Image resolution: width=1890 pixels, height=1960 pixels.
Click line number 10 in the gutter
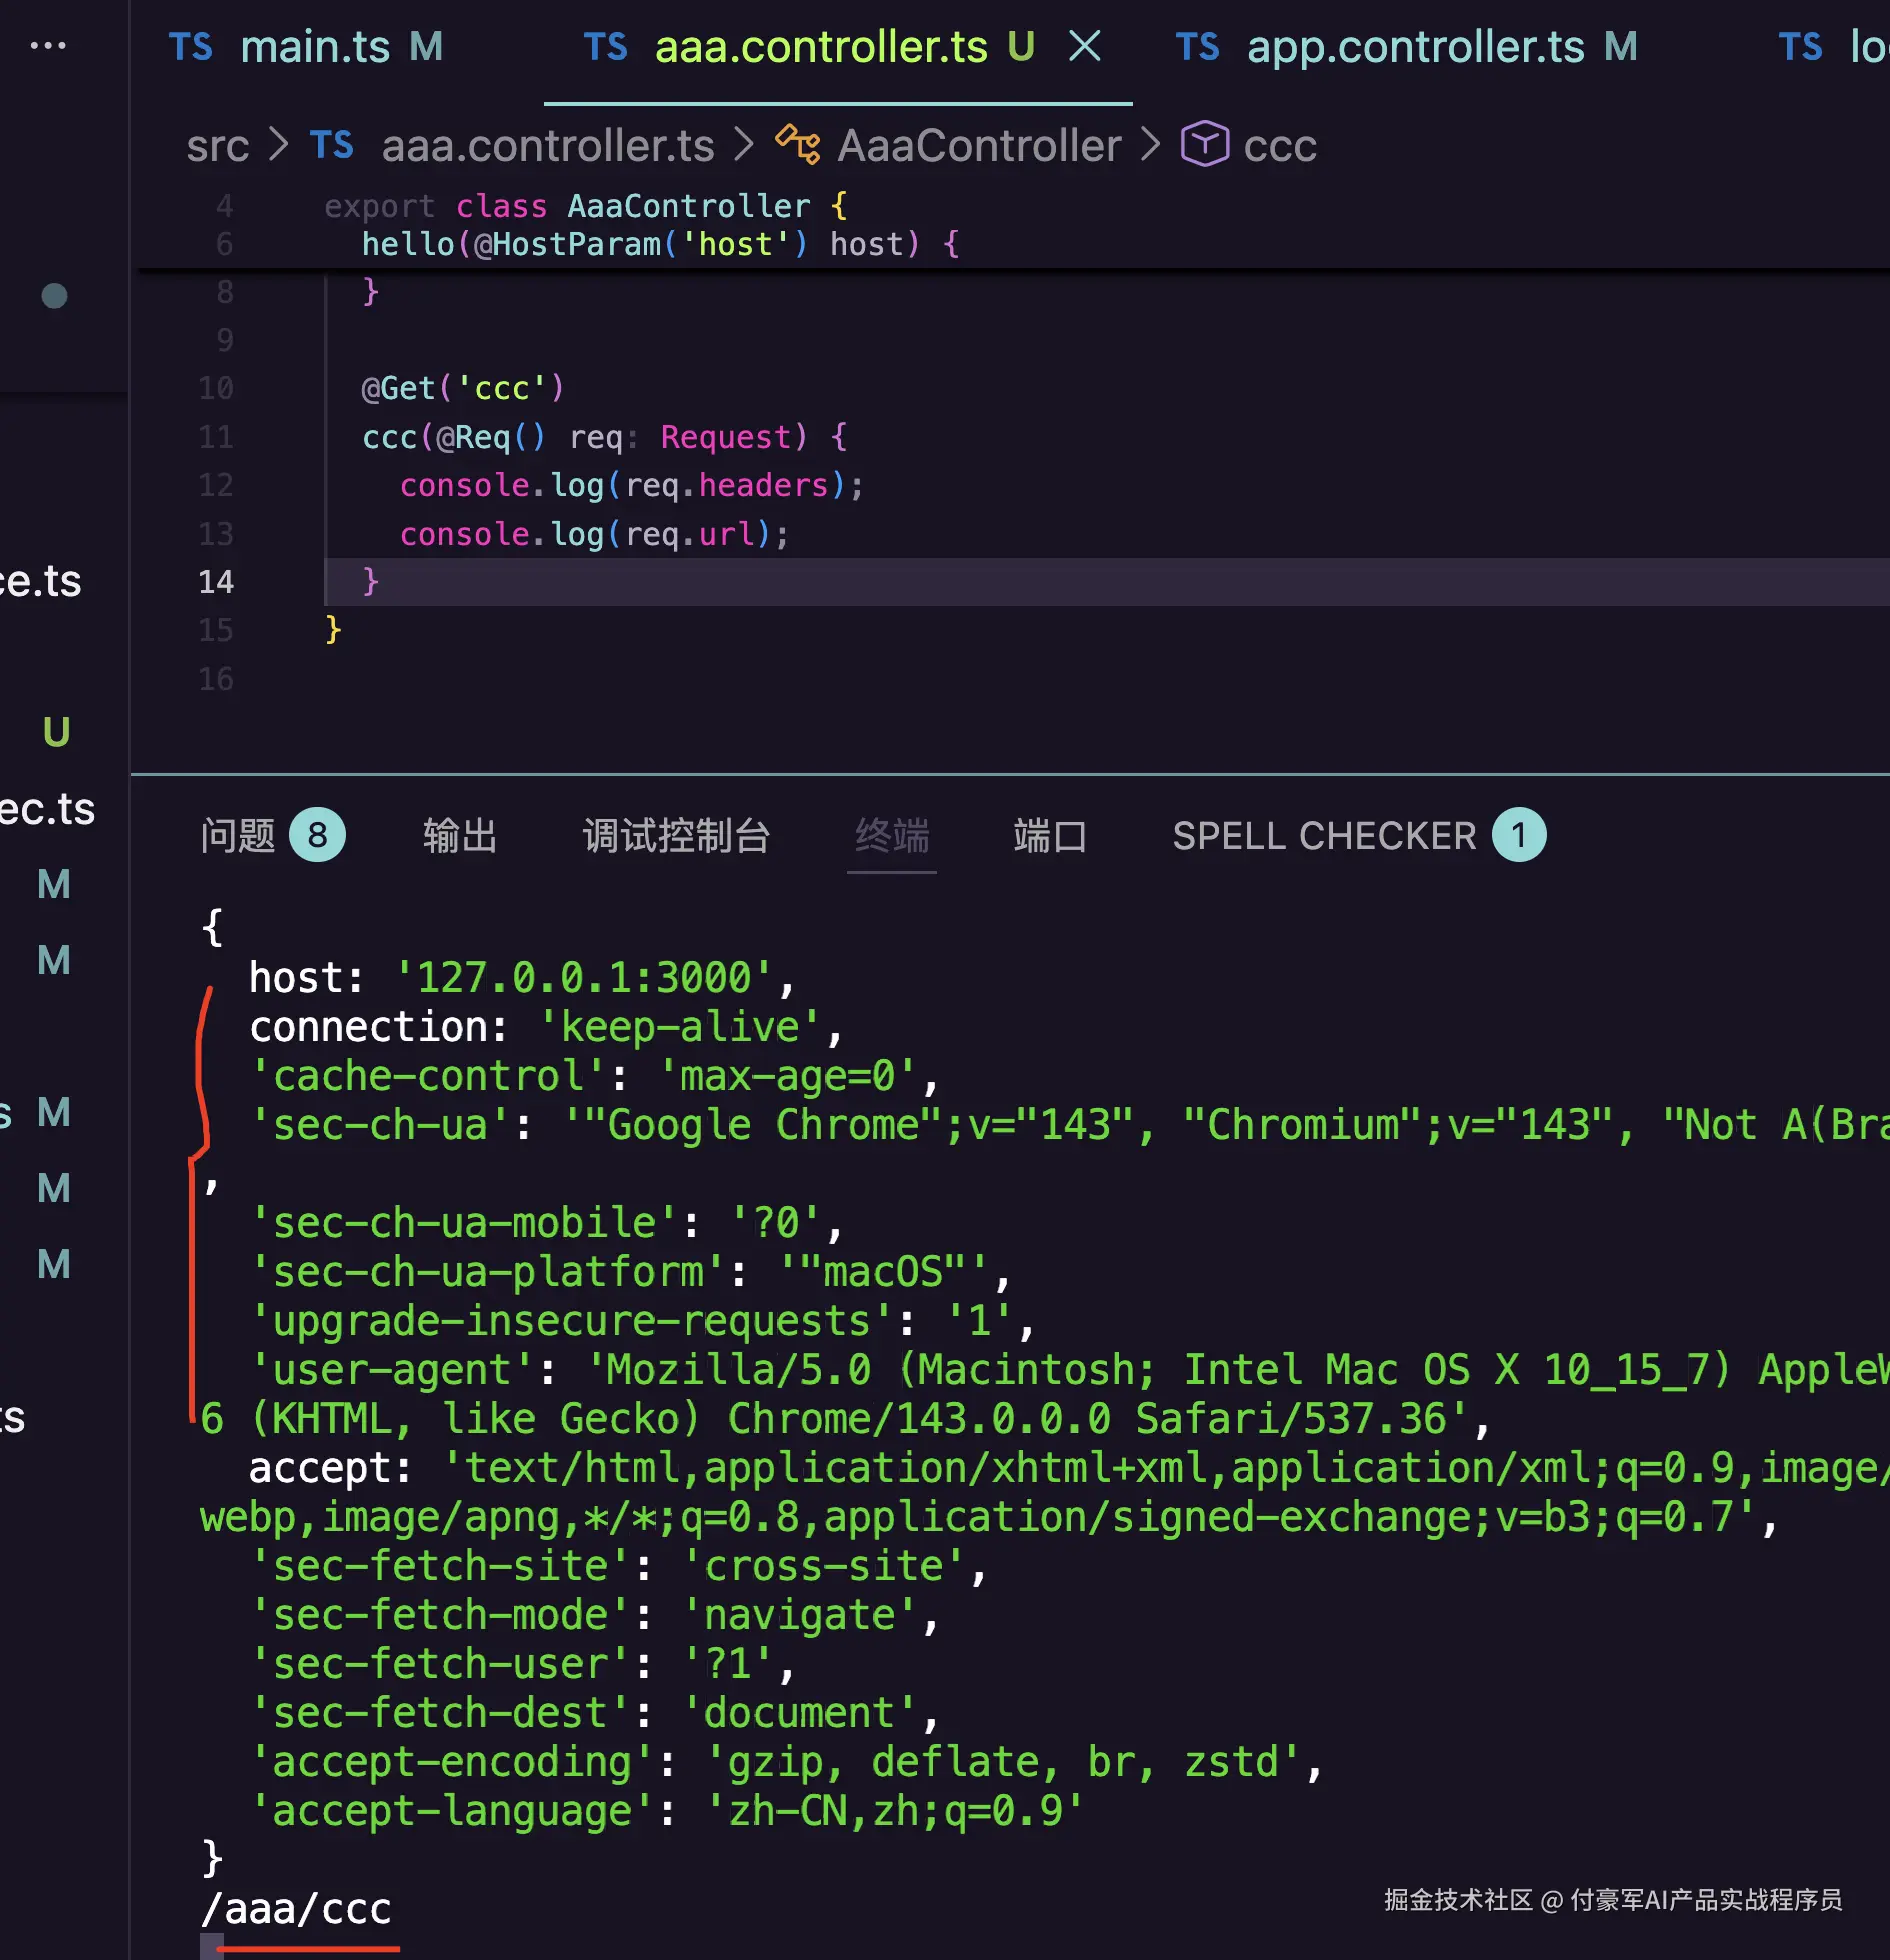click(216, 388)
